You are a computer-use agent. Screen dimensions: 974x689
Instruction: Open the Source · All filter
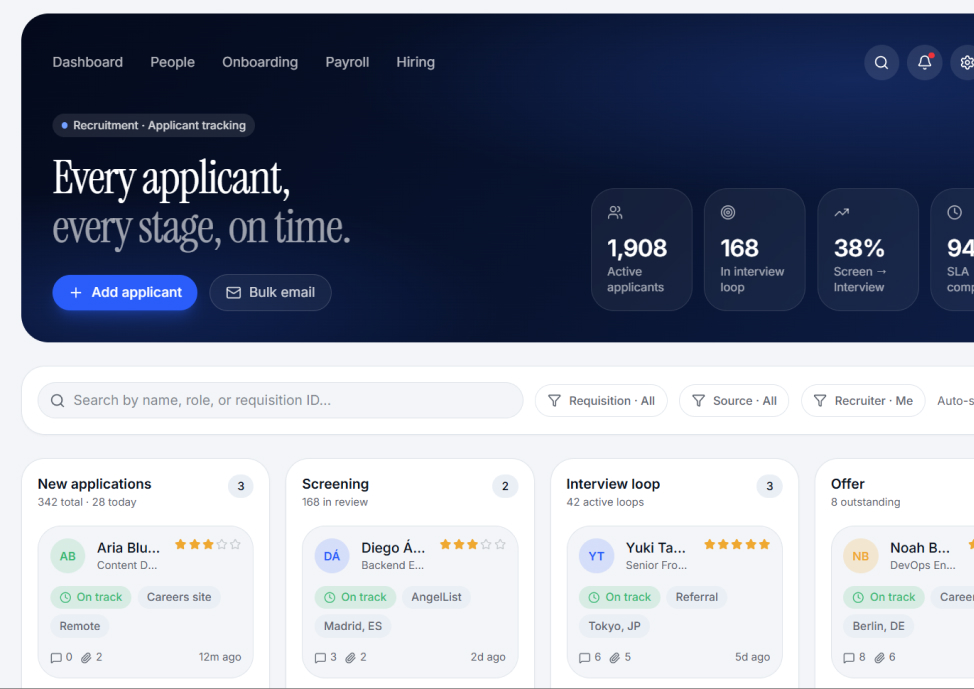tap(734, 401)
